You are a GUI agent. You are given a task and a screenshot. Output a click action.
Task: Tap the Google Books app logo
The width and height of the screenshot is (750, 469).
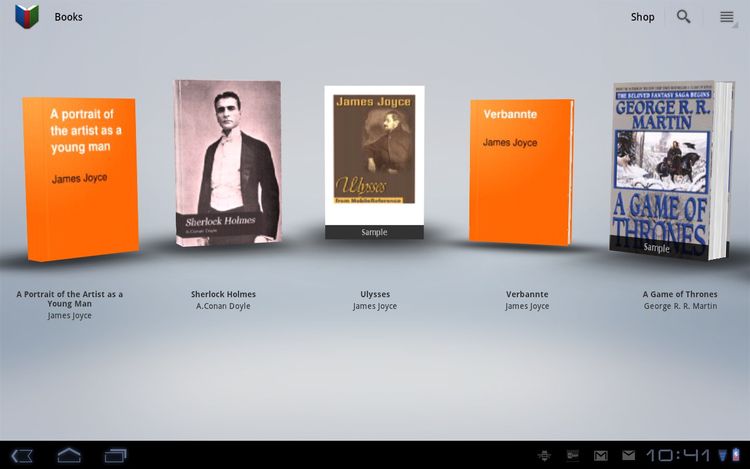(x=26, y=17)
